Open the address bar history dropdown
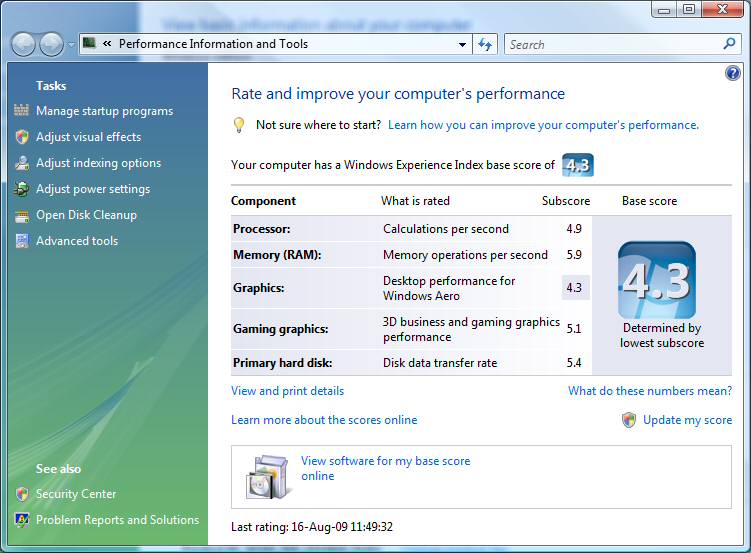 462,45
